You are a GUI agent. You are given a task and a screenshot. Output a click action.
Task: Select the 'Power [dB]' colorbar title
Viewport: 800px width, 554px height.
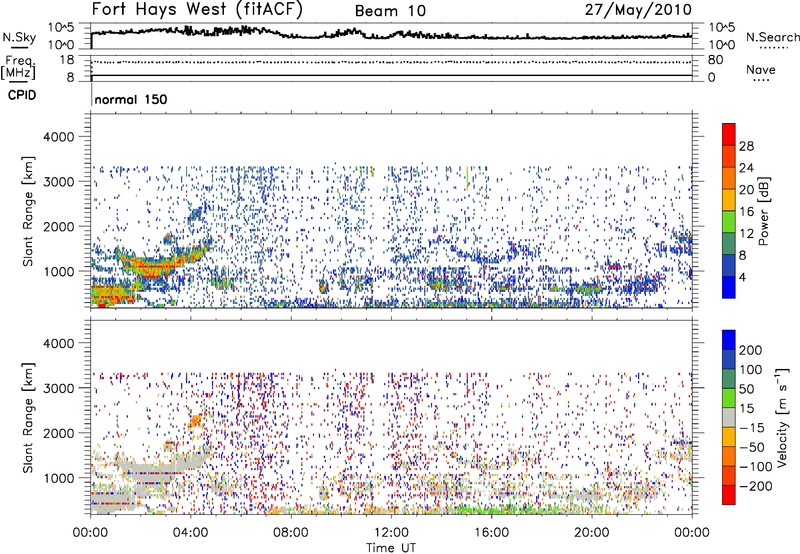[x=763, y=211]
